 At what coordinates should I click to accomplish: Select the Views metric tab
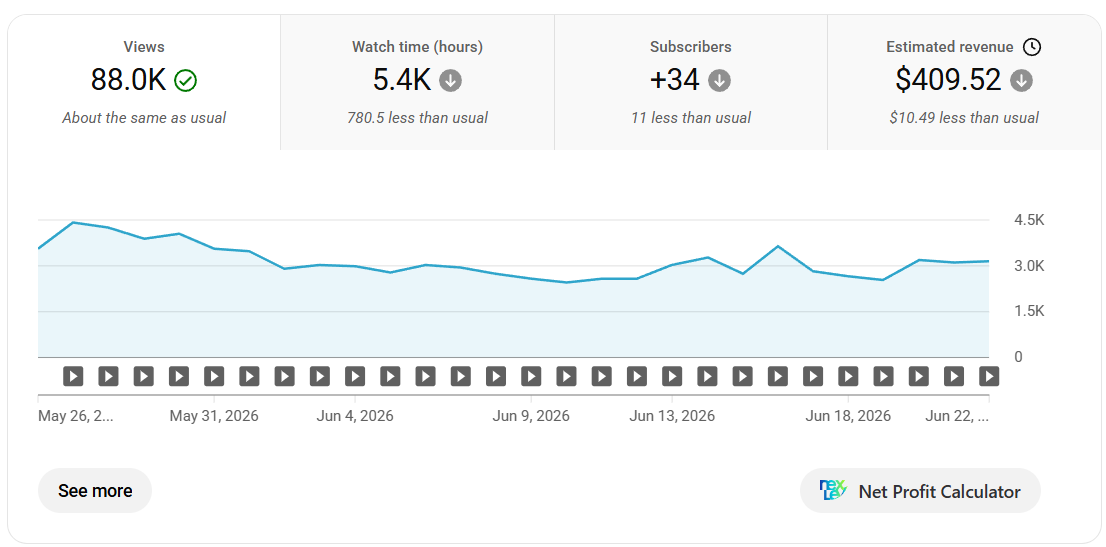144,83
